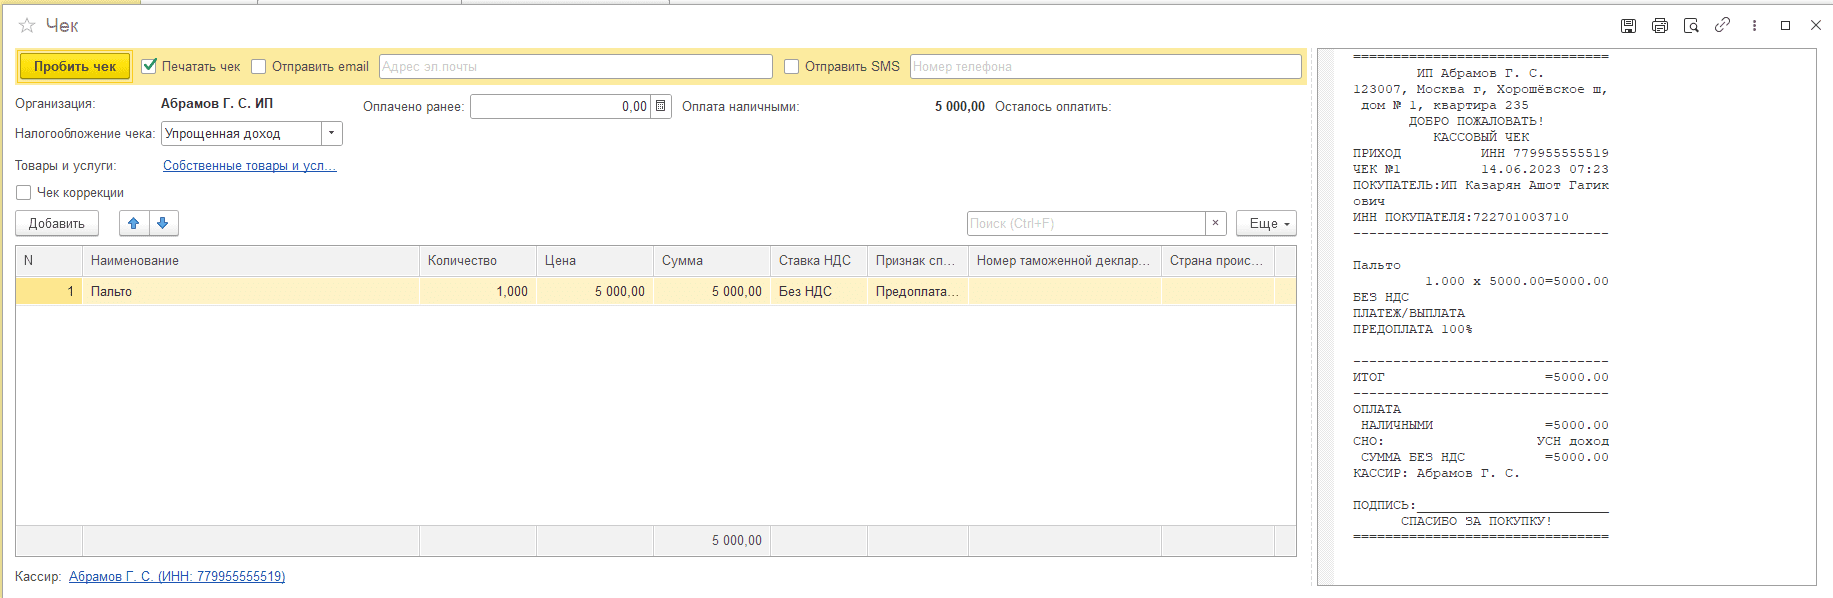Click the Номер телефона input field
The height and width of the screenshot is (598, 1833).
pyautogui.click(x=1104, y=66)
